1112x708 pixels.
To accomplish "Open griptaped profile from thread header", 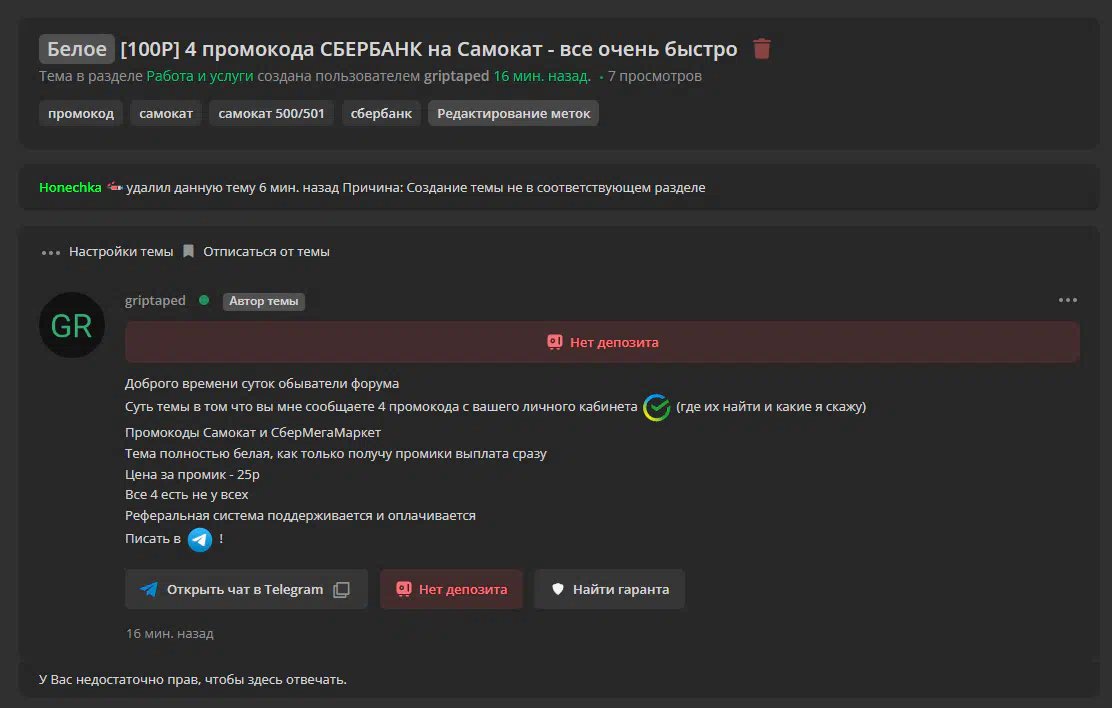I will (456, 76).
